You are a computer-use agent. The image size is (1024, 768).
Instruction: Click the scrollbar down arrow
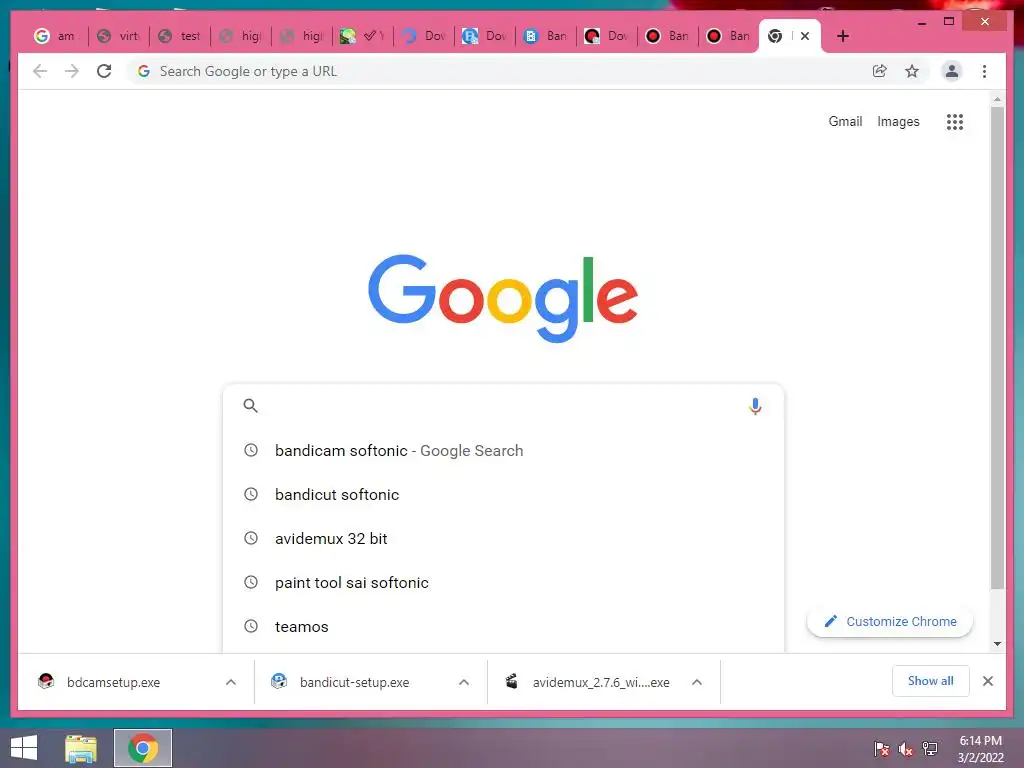[x=997, y=644]
